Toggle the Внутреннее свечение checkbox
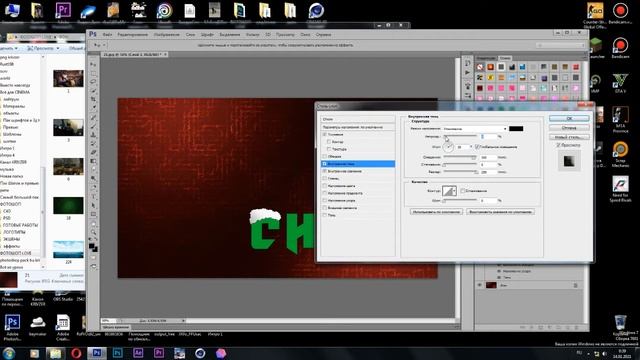The height and width of the screenshot is (360, 640). 325,171
